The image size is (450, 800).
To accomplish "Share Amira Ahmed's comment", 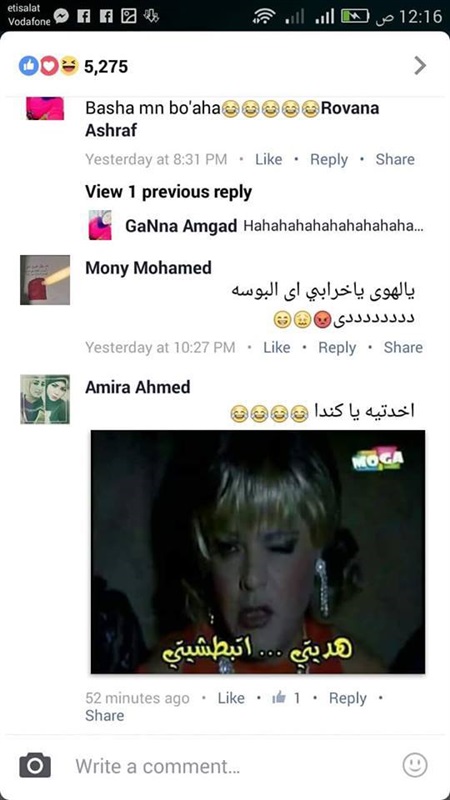I will tap(104, 715).
